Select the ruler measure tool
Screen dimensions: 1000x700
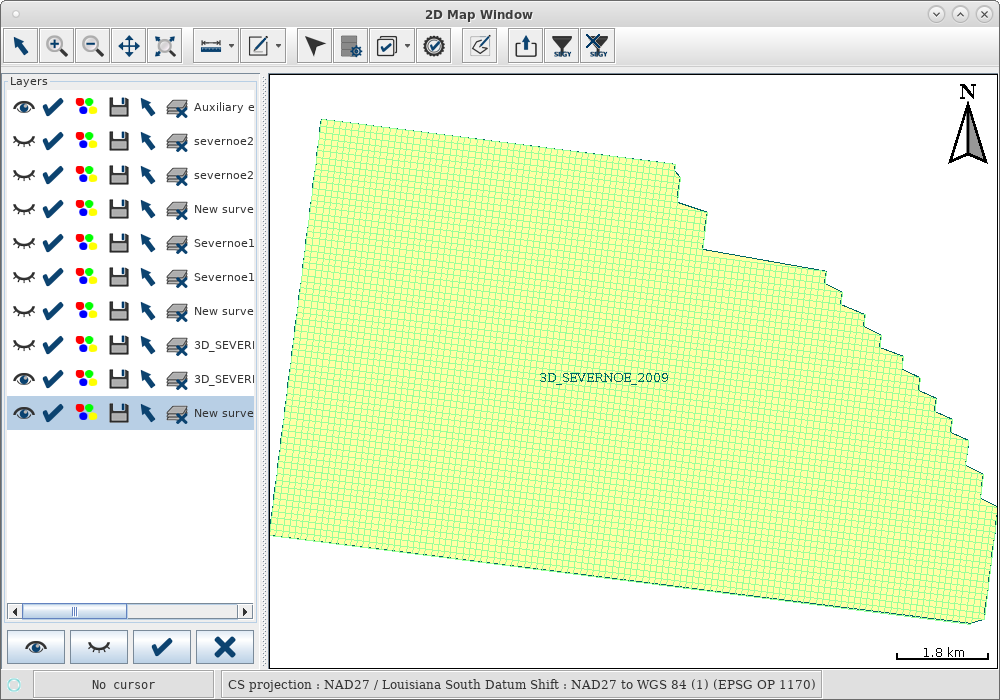point(210,46)
